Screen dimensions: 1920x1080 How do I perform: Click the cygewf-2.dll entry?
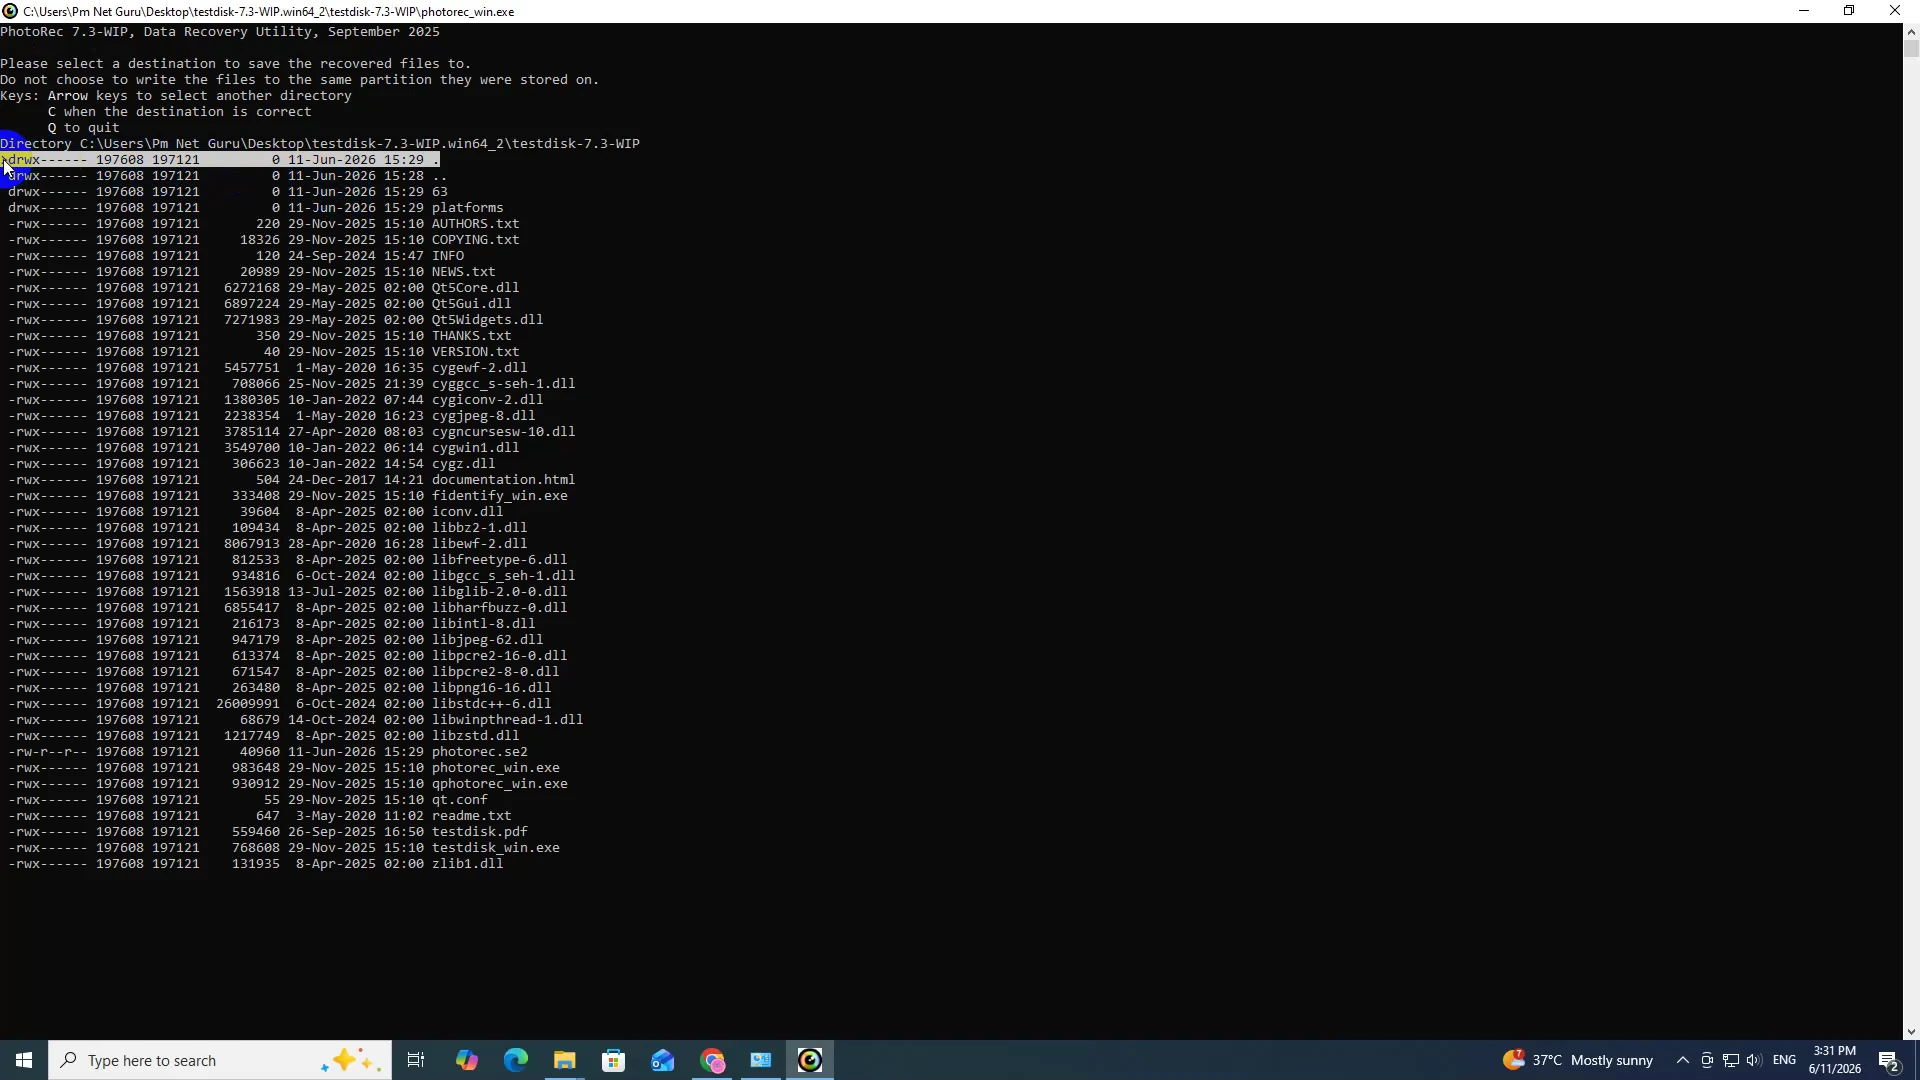click(x=268, y=368)
